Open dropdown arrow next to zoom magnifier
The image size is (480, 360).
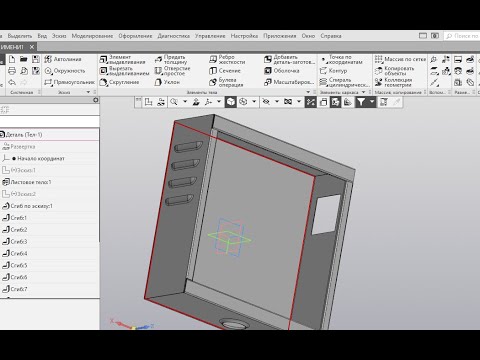pyautogui.click(x=185, y=102)
